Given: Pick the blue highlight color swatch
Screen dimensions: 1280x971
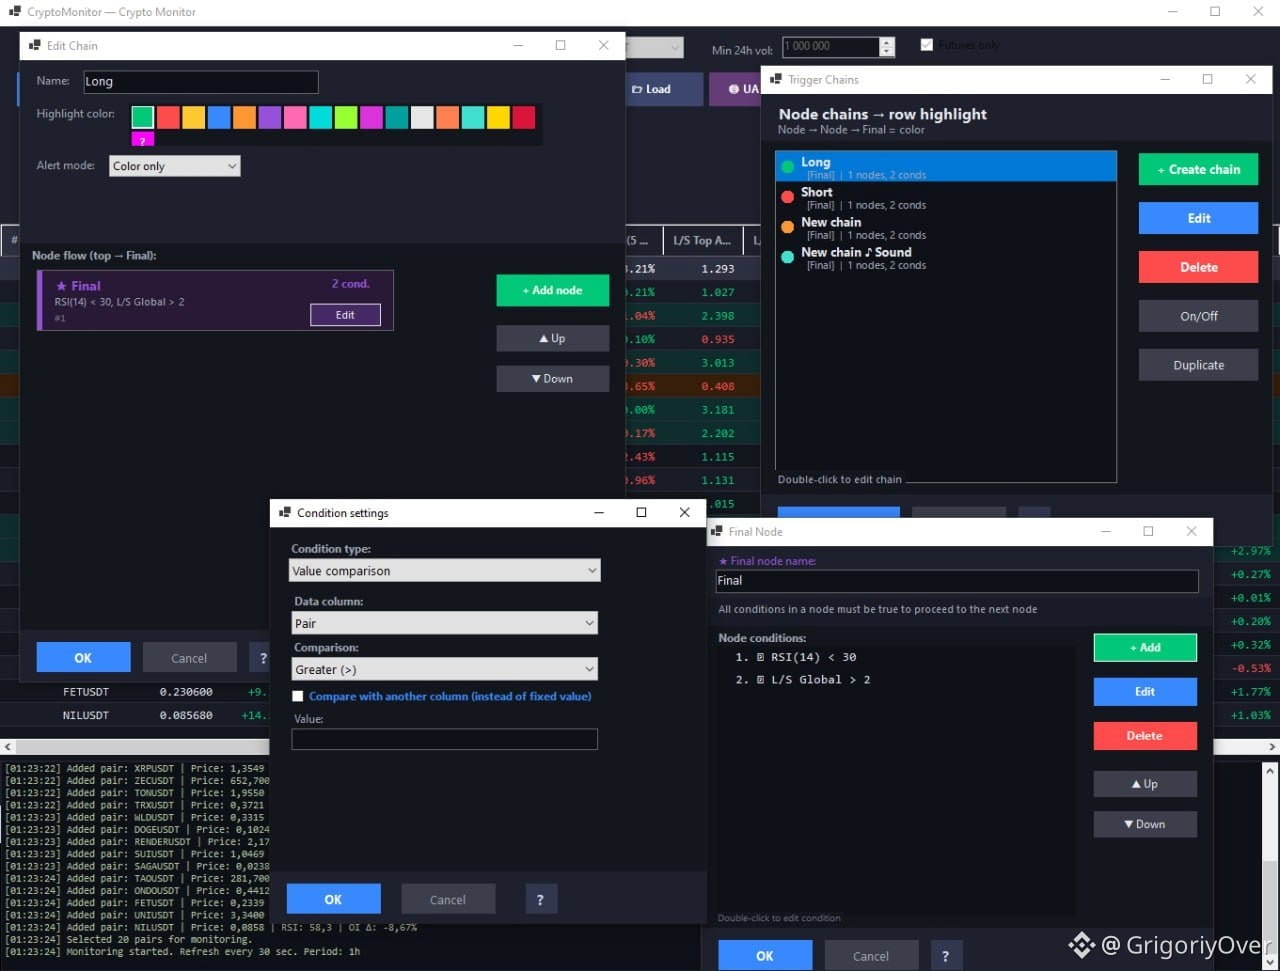Looking at the screenshot, I should point(219,118).
